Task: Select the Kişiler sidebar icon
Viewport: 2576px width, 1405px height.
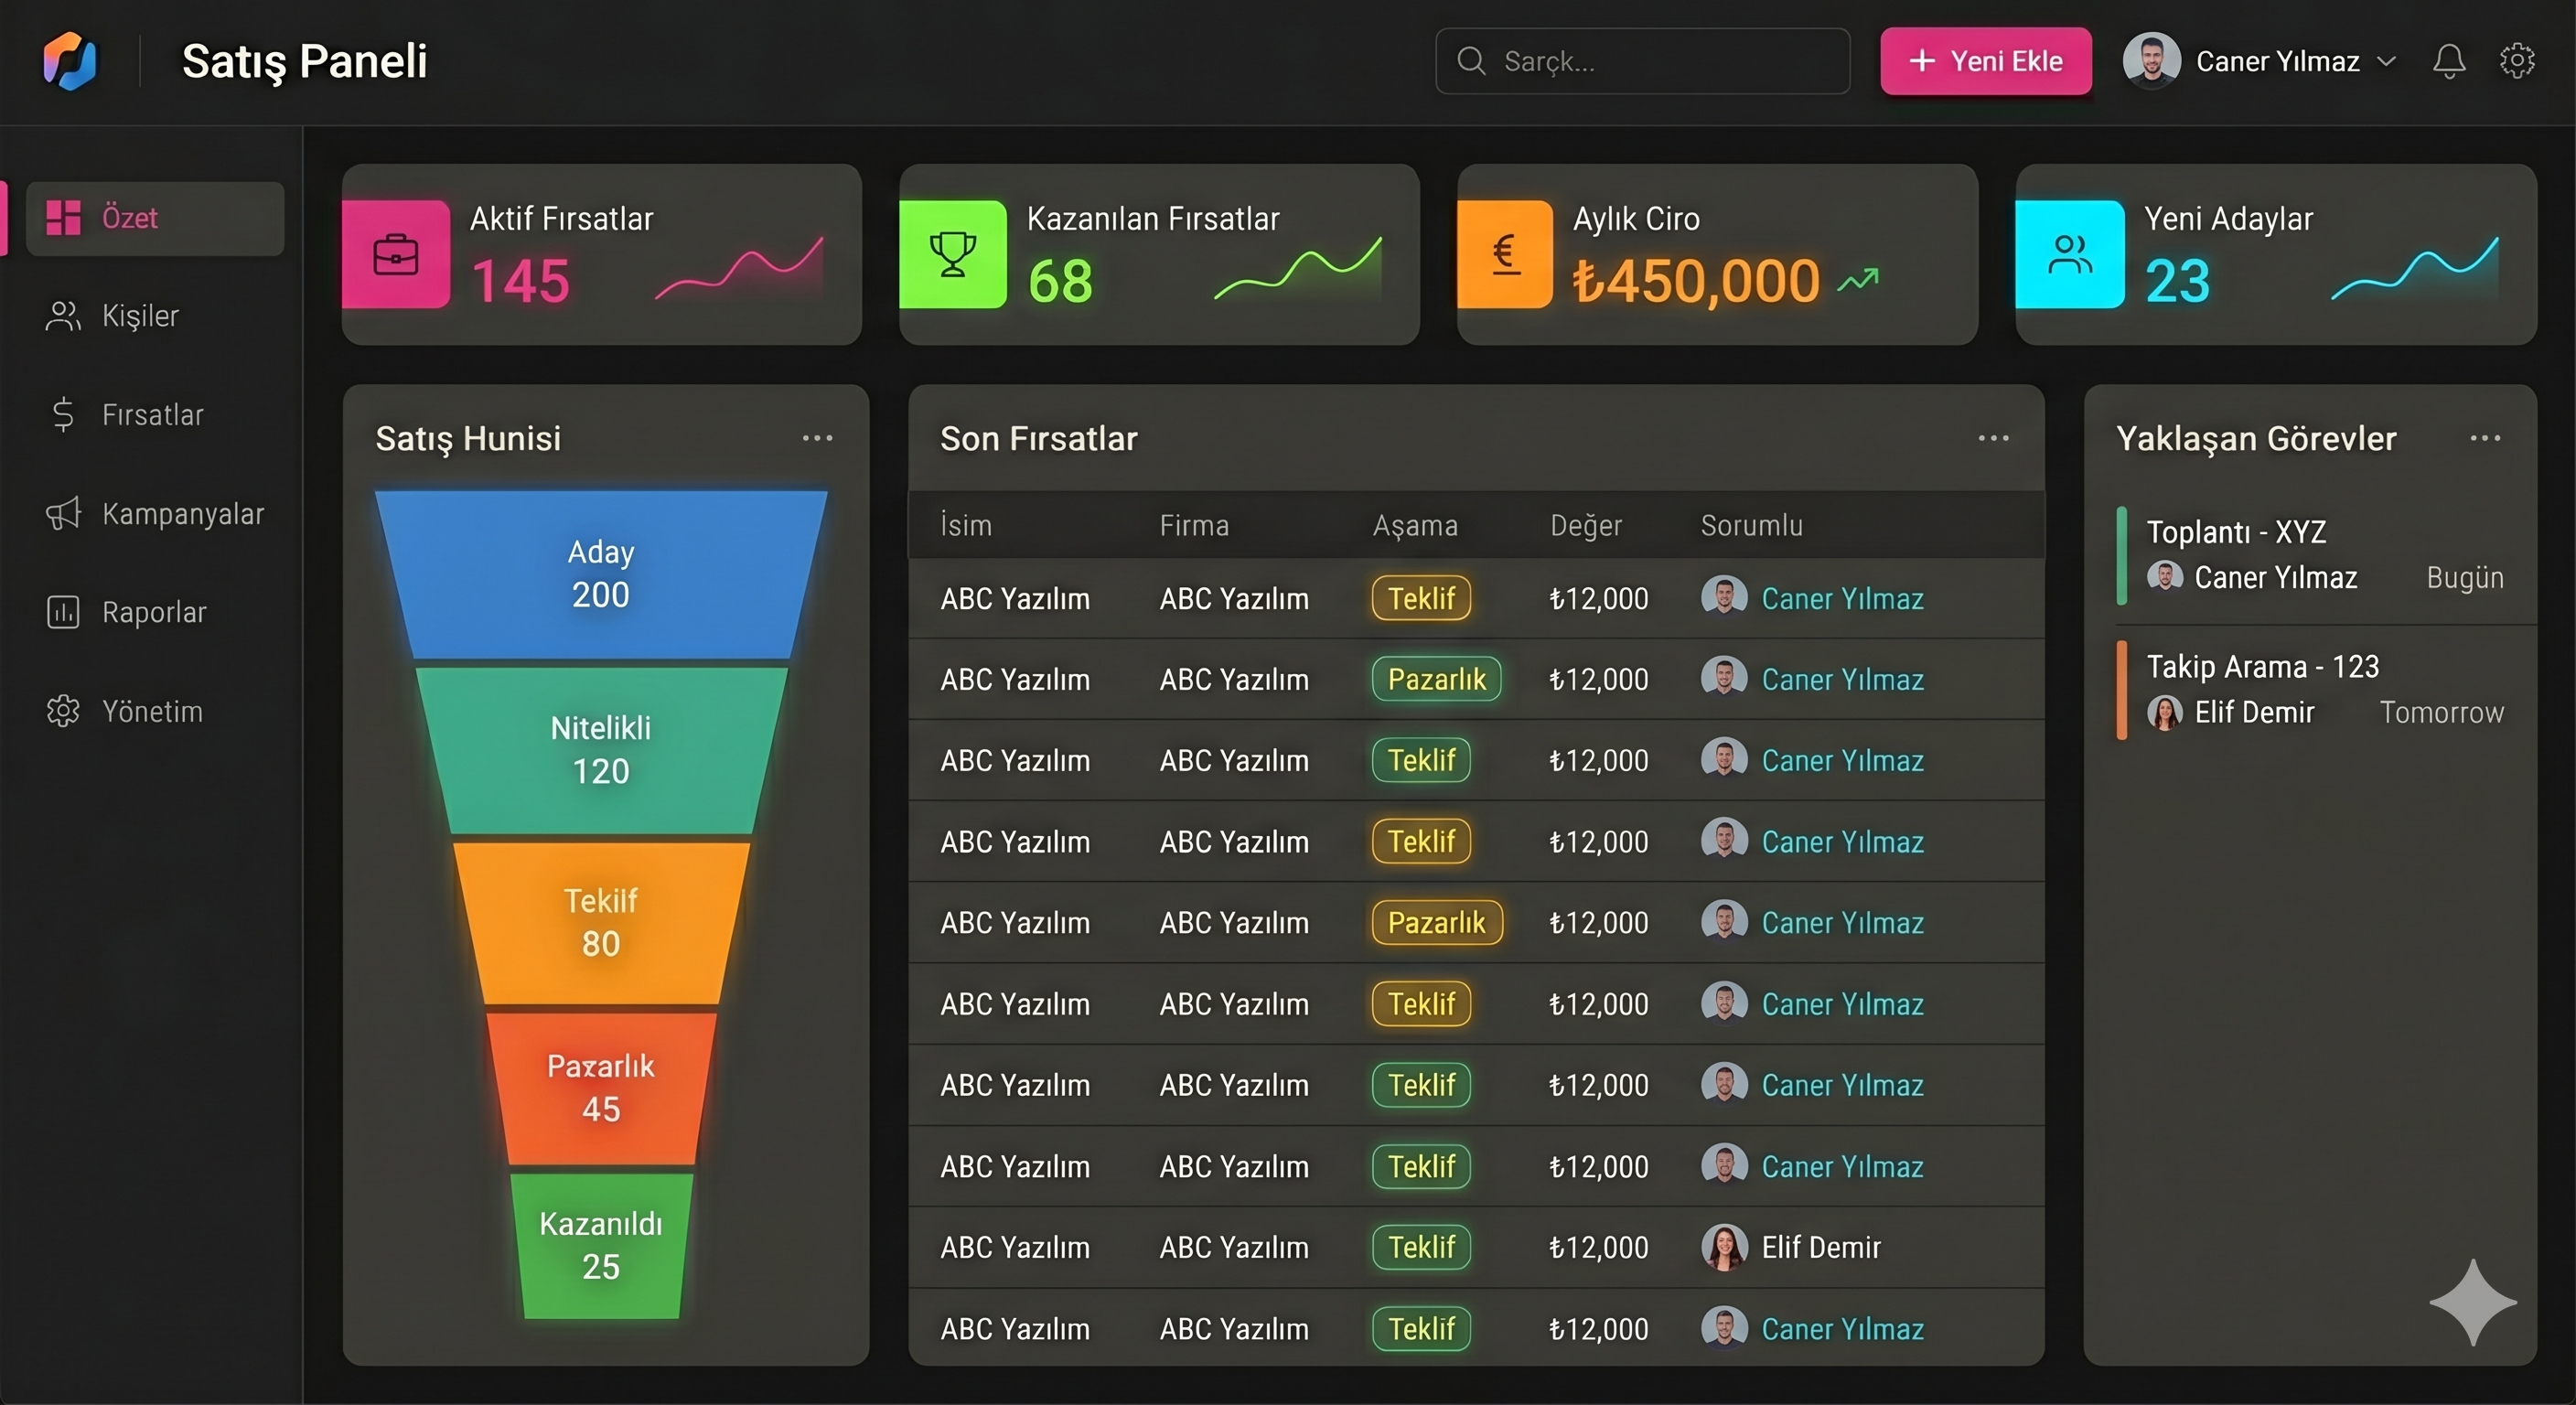Action: pos(63,316)
